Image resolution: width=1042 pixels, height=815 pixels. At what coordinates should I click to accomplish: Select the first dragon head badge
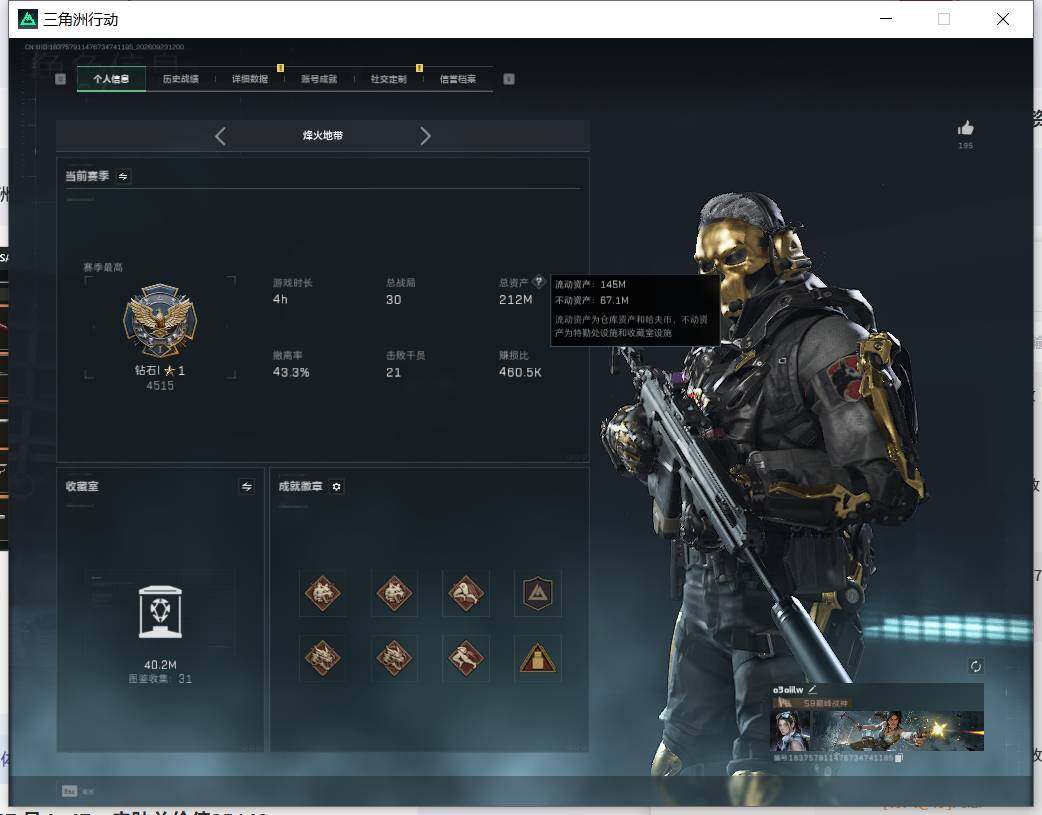click(322, 658)
